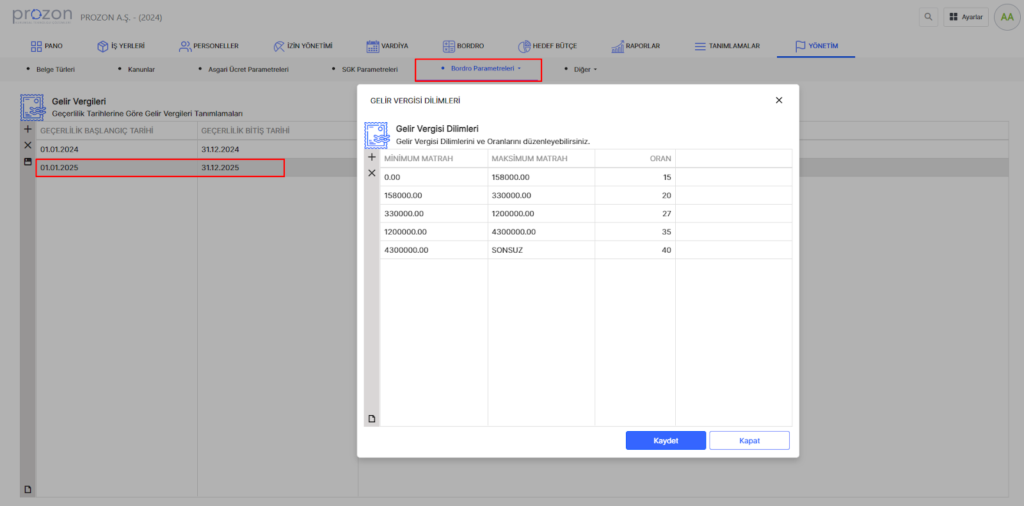Viewport: 1024px width, 506px height.
Task: Click the document icon at dialog bottom-left
Action: coord(372,419)
